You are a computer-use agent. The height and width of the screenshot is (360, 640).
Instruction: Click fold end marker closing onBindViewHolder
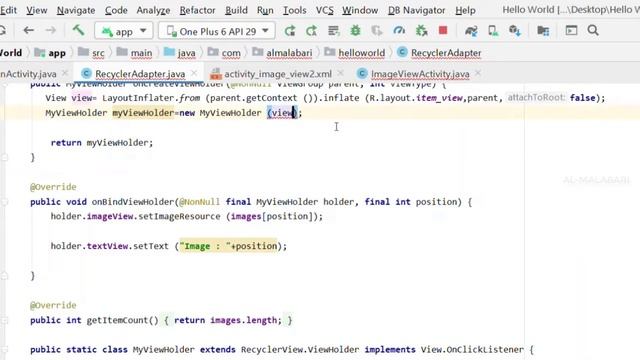tap(4, 276)
